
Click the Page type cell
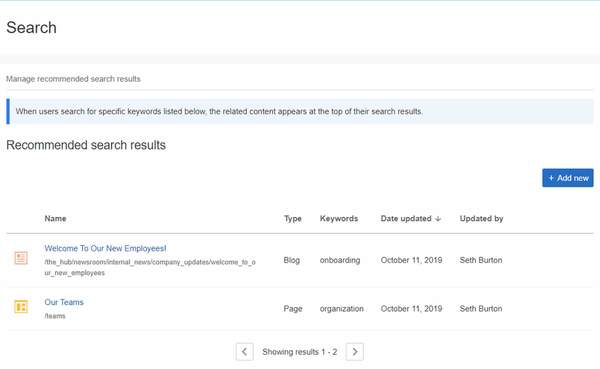(x=293, y=309)
